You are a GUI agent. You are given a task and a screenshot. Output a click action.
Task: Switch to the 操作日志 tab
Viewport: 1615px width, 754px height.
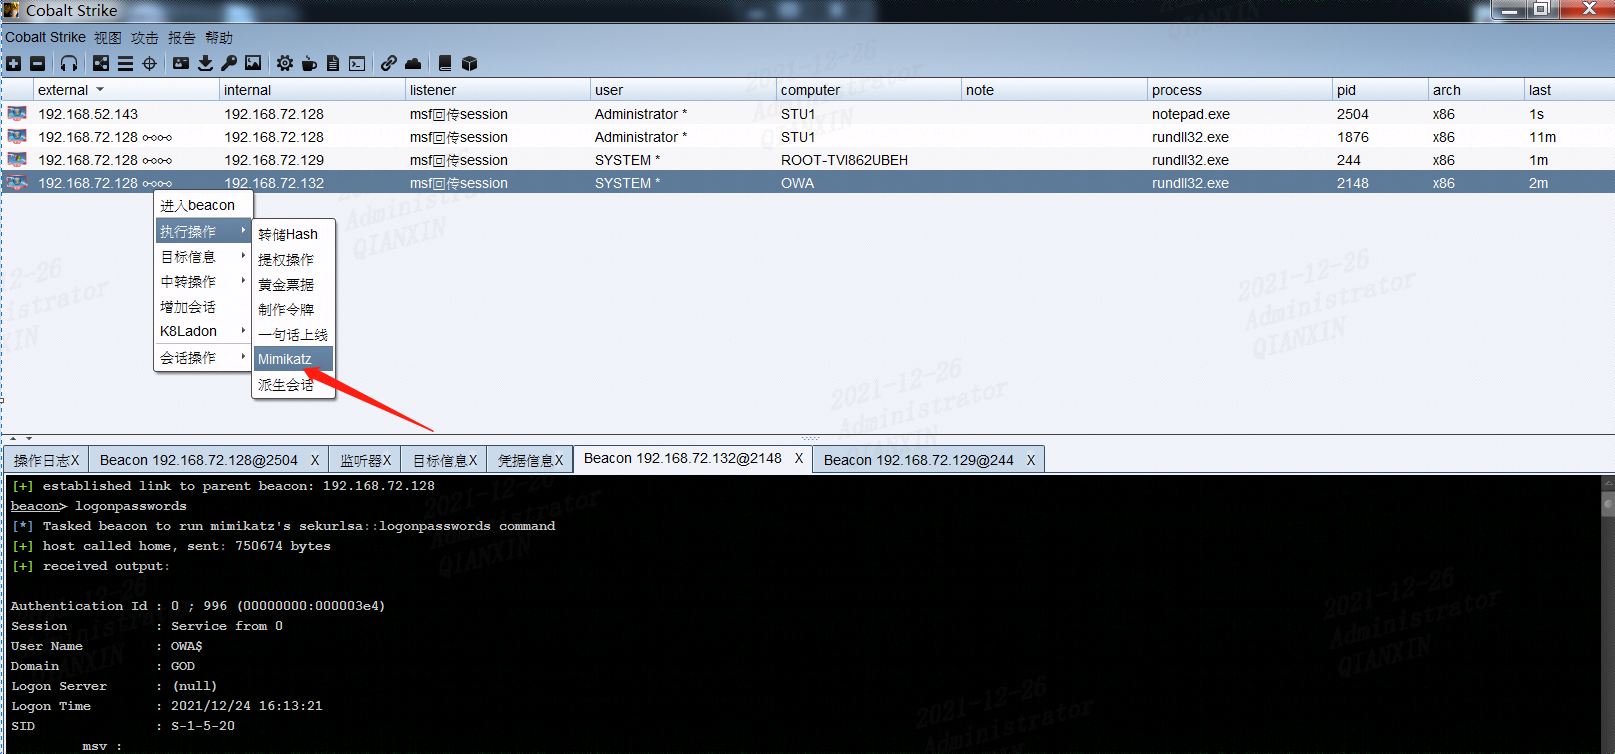click(x=46, y=460)
